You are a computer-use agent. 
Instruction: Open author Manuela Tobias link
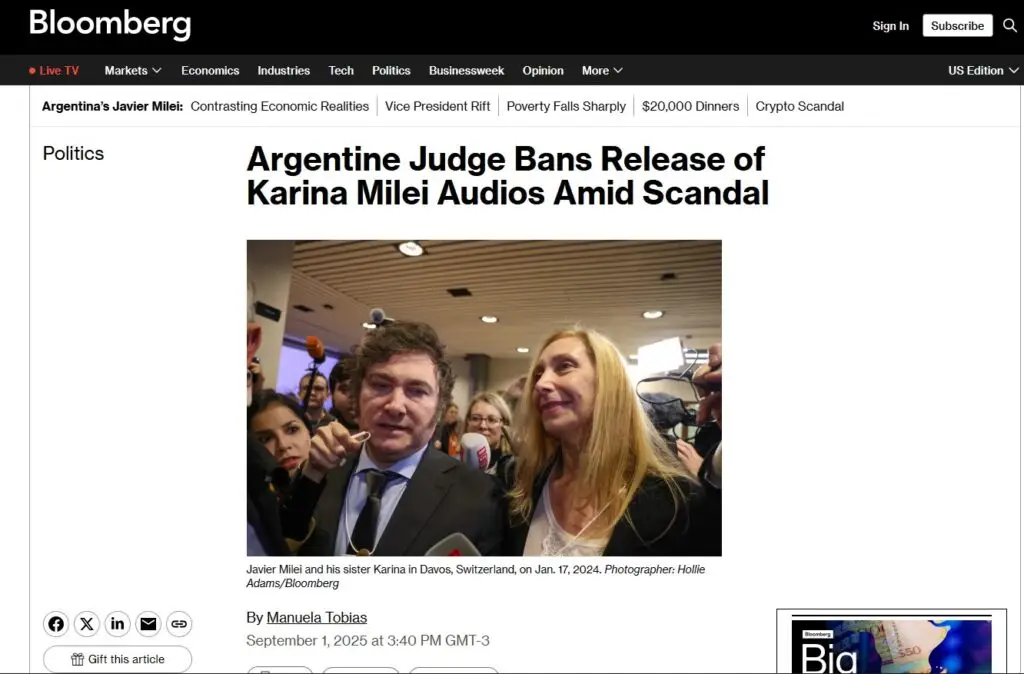[x=317, y=617]
